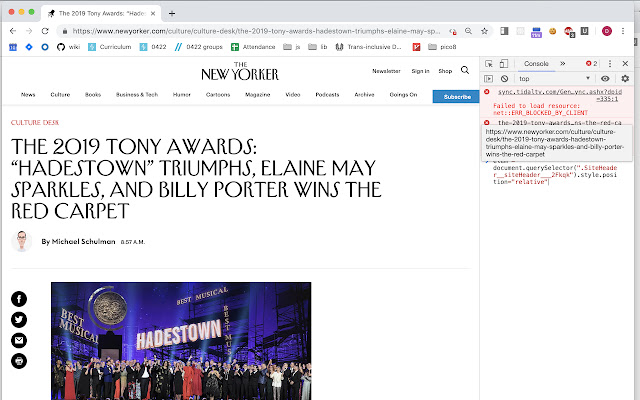640x400 pixels.
Task: Click the cookie extension icon
Action: tap(552, 31)
